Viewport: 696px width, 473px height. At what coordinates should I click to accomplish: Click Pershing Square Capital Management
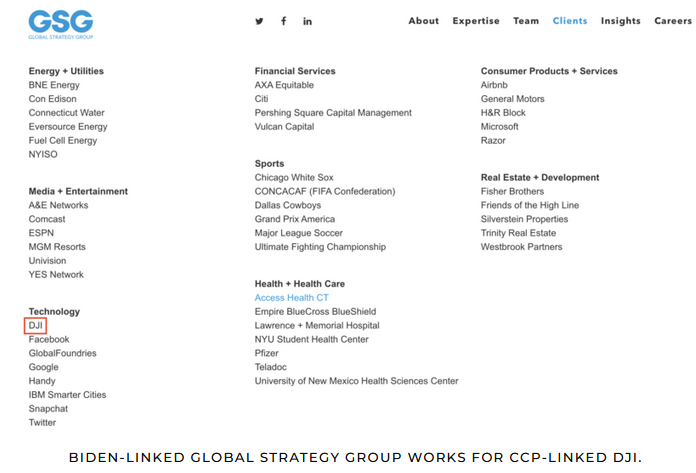(333, 113)
